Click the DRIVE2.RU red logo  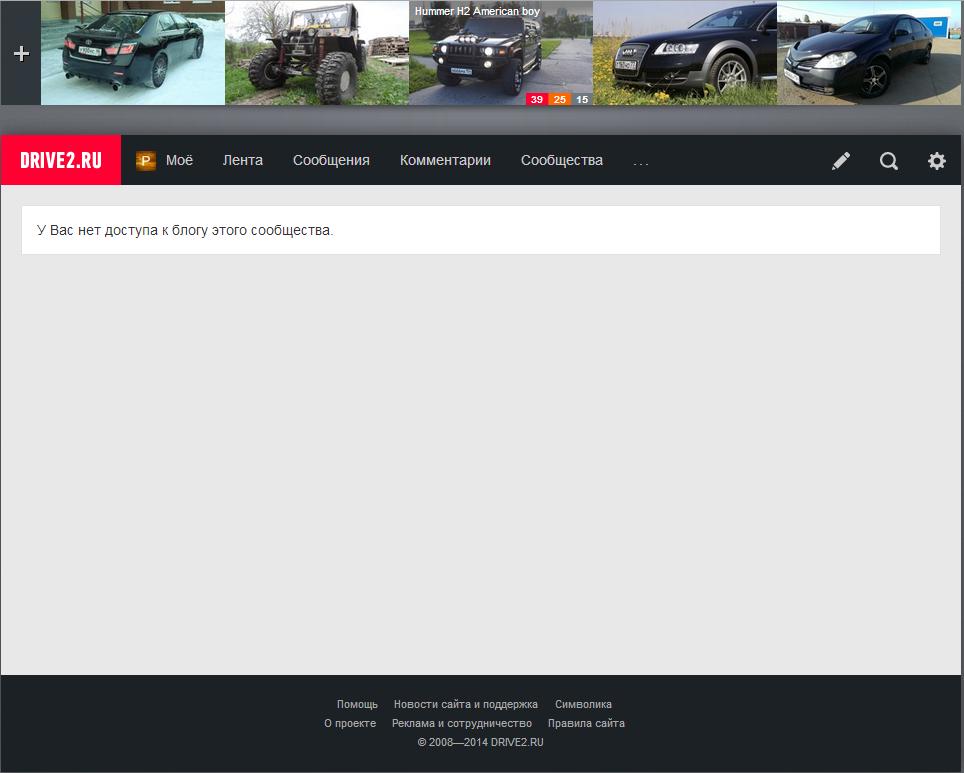(x=61, y=160)
